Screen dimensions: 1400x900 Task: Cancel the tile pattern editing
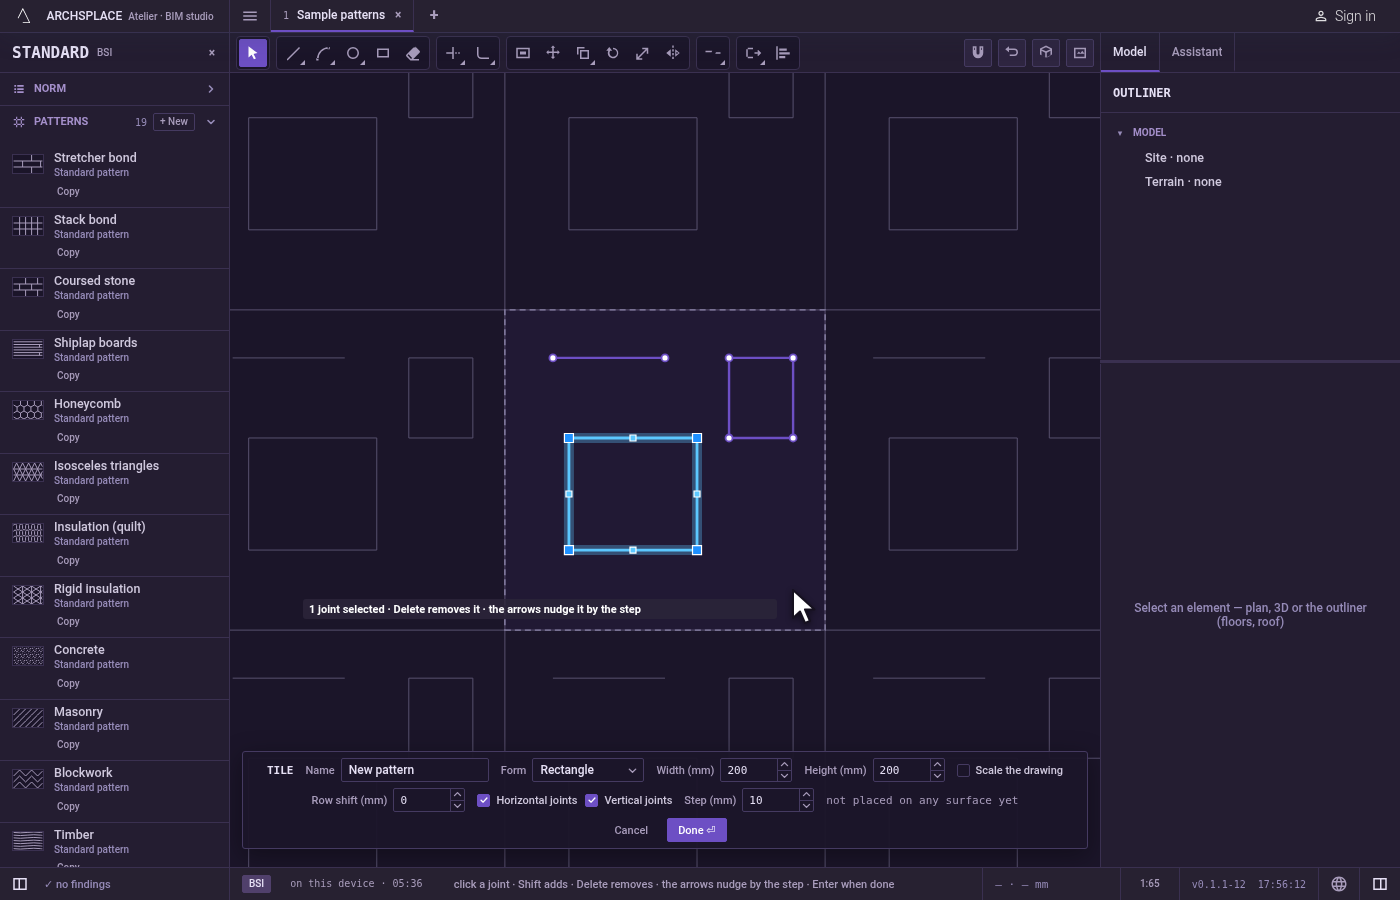631,830
